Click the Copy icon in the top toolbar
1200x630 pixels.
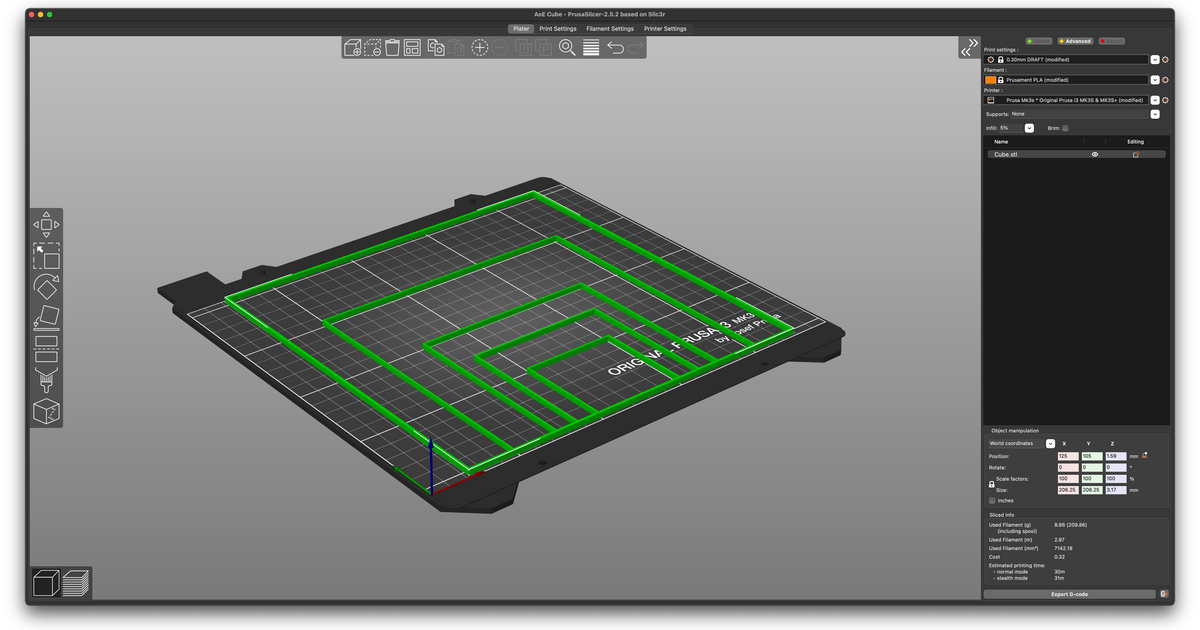[436, 47]
